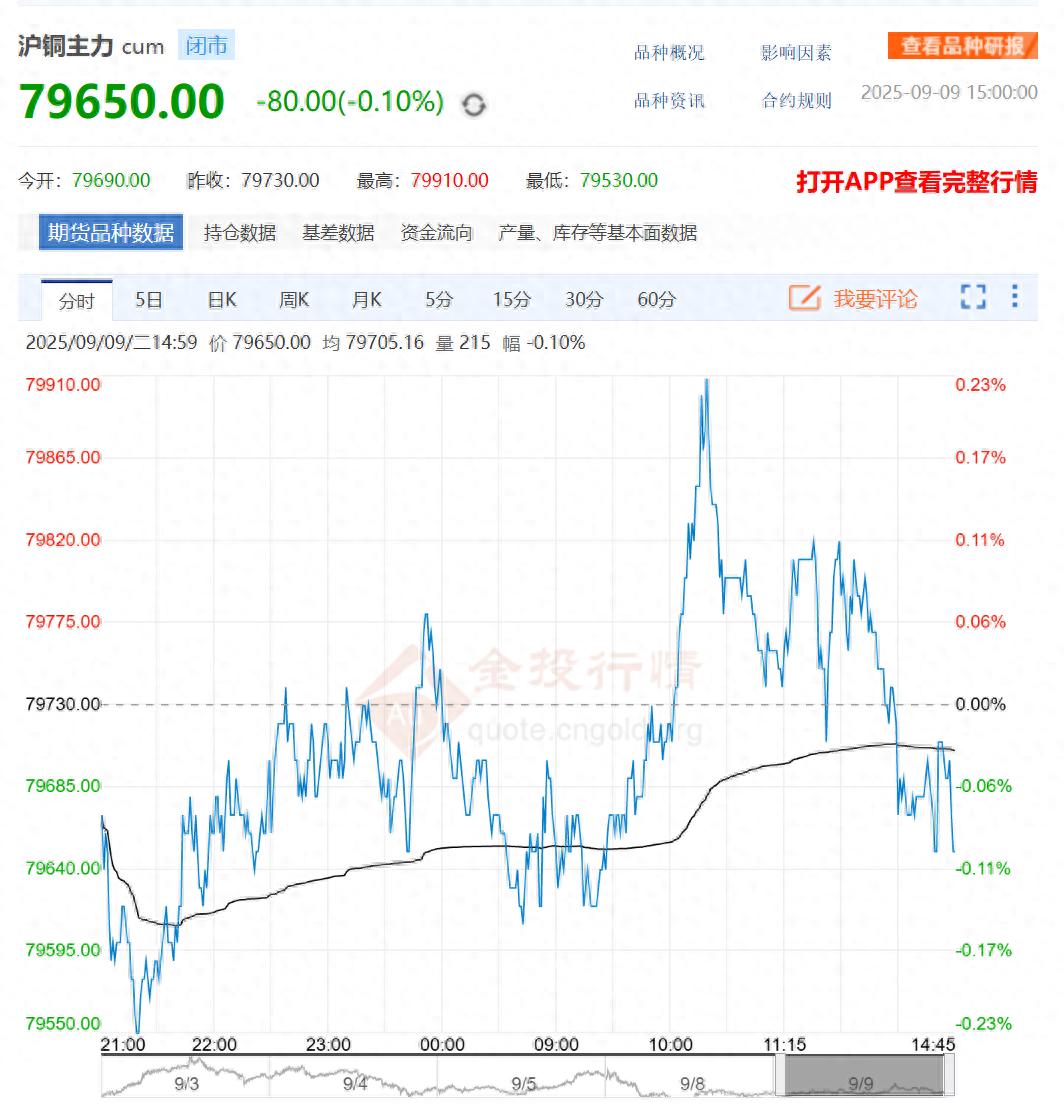Open the 15分 interval chart
The width and height of the screenshot is (1064, 1110).
point(510,298)
